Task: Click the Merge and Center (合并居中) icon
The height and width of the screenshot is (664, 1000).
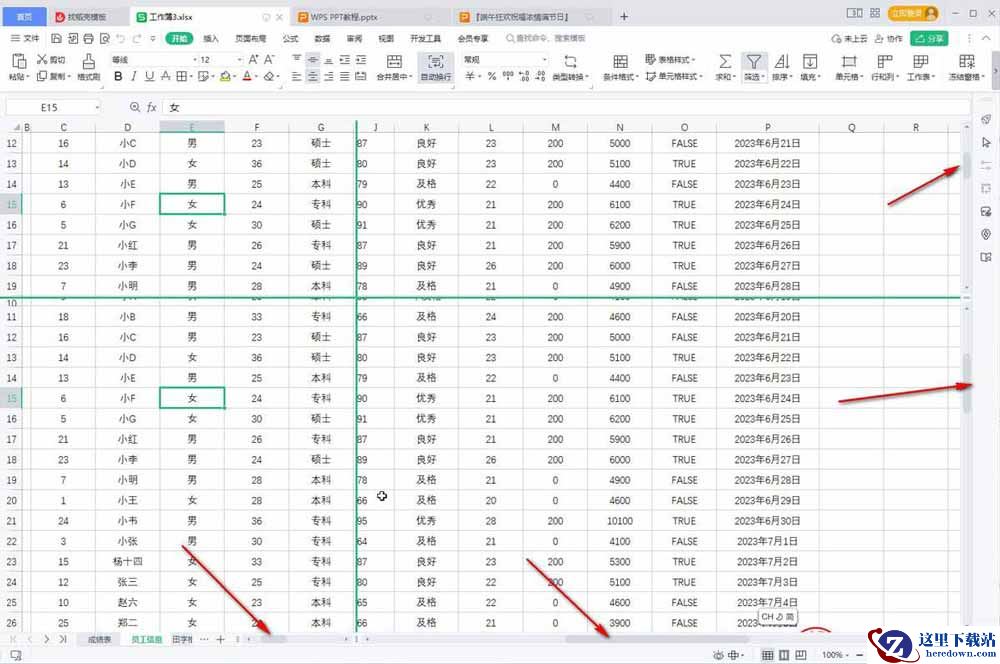Action: 394,62
